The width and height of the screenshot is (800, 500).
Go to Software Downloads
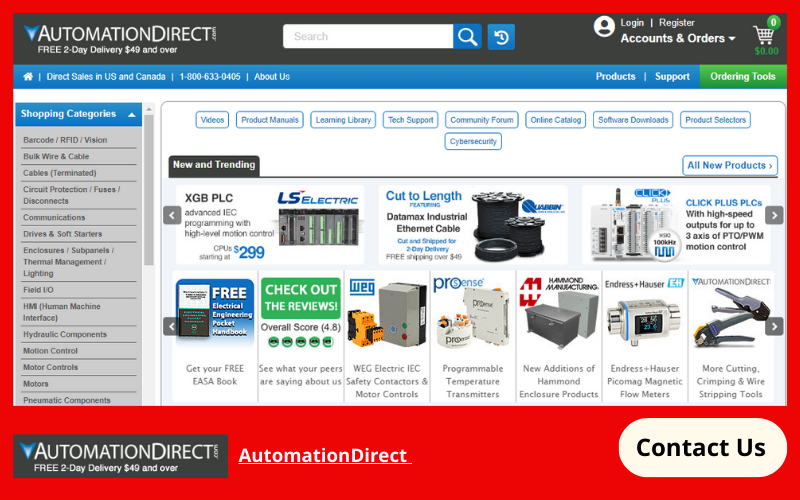633,120
